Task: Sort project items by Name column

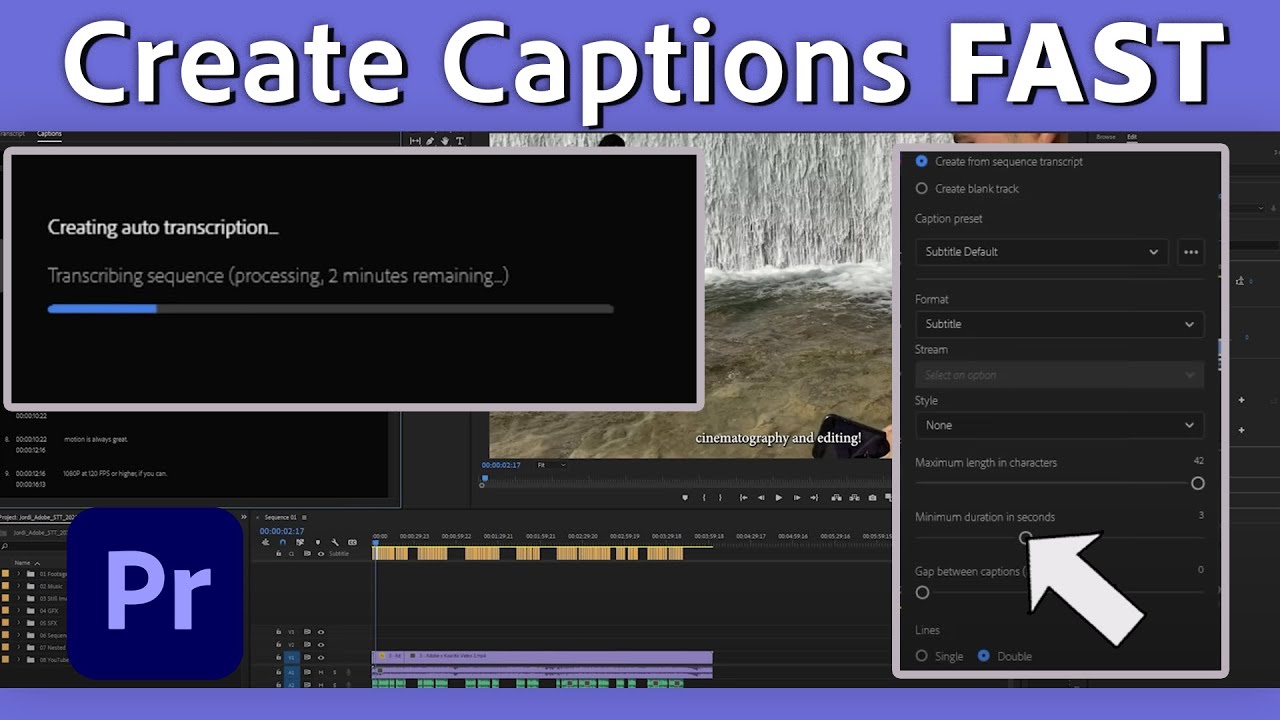Action: click(x=22, y=563)
